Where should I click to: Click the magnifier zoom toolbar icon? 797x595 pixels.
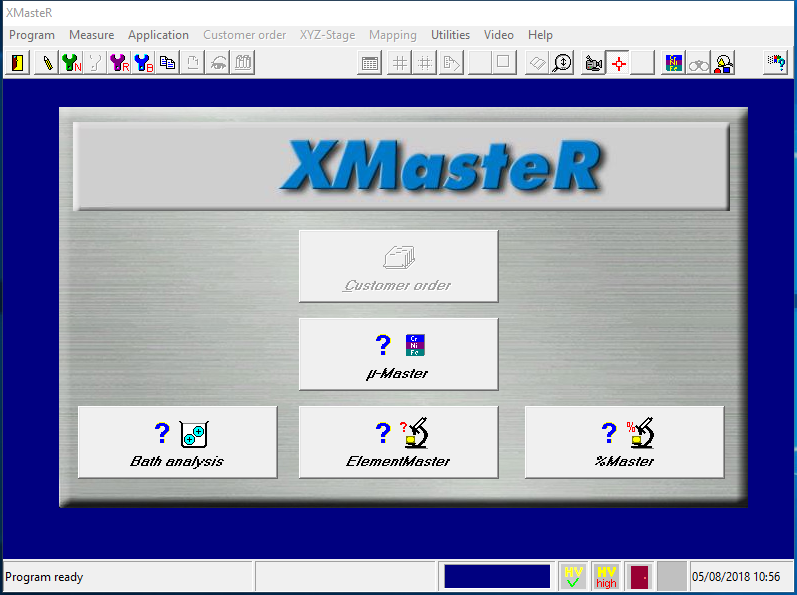coord(562,63)
